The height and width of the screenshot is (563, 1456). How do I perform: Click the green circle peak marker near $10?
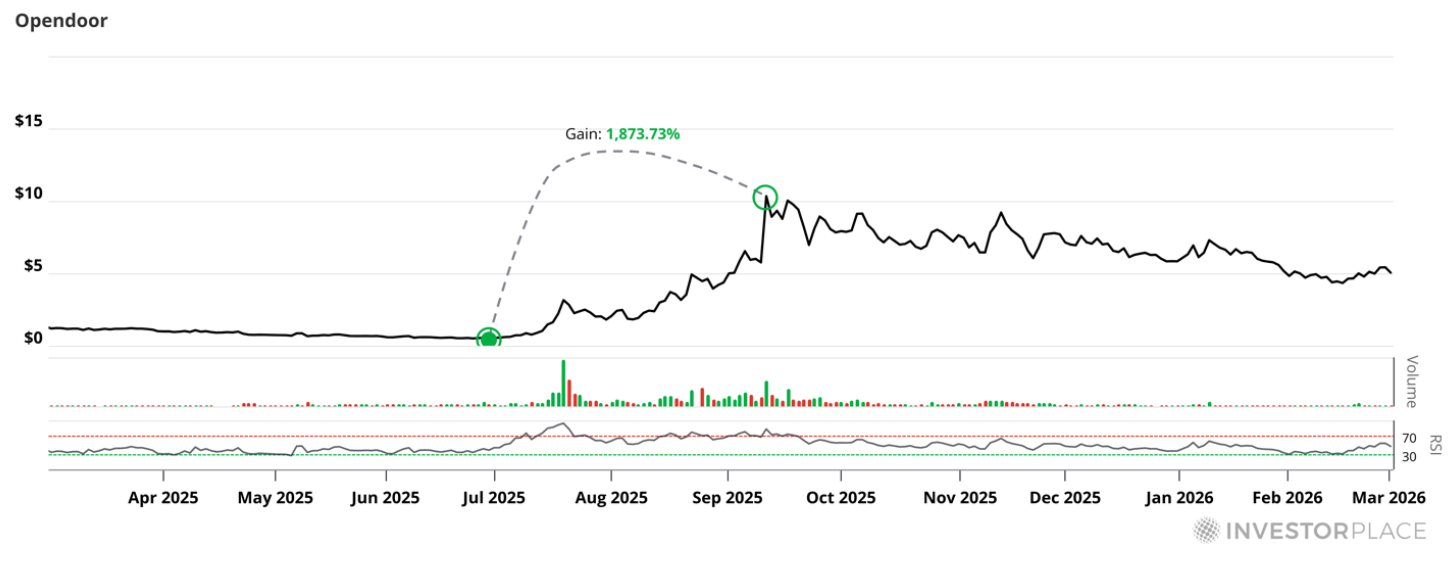tap(764, 196)
